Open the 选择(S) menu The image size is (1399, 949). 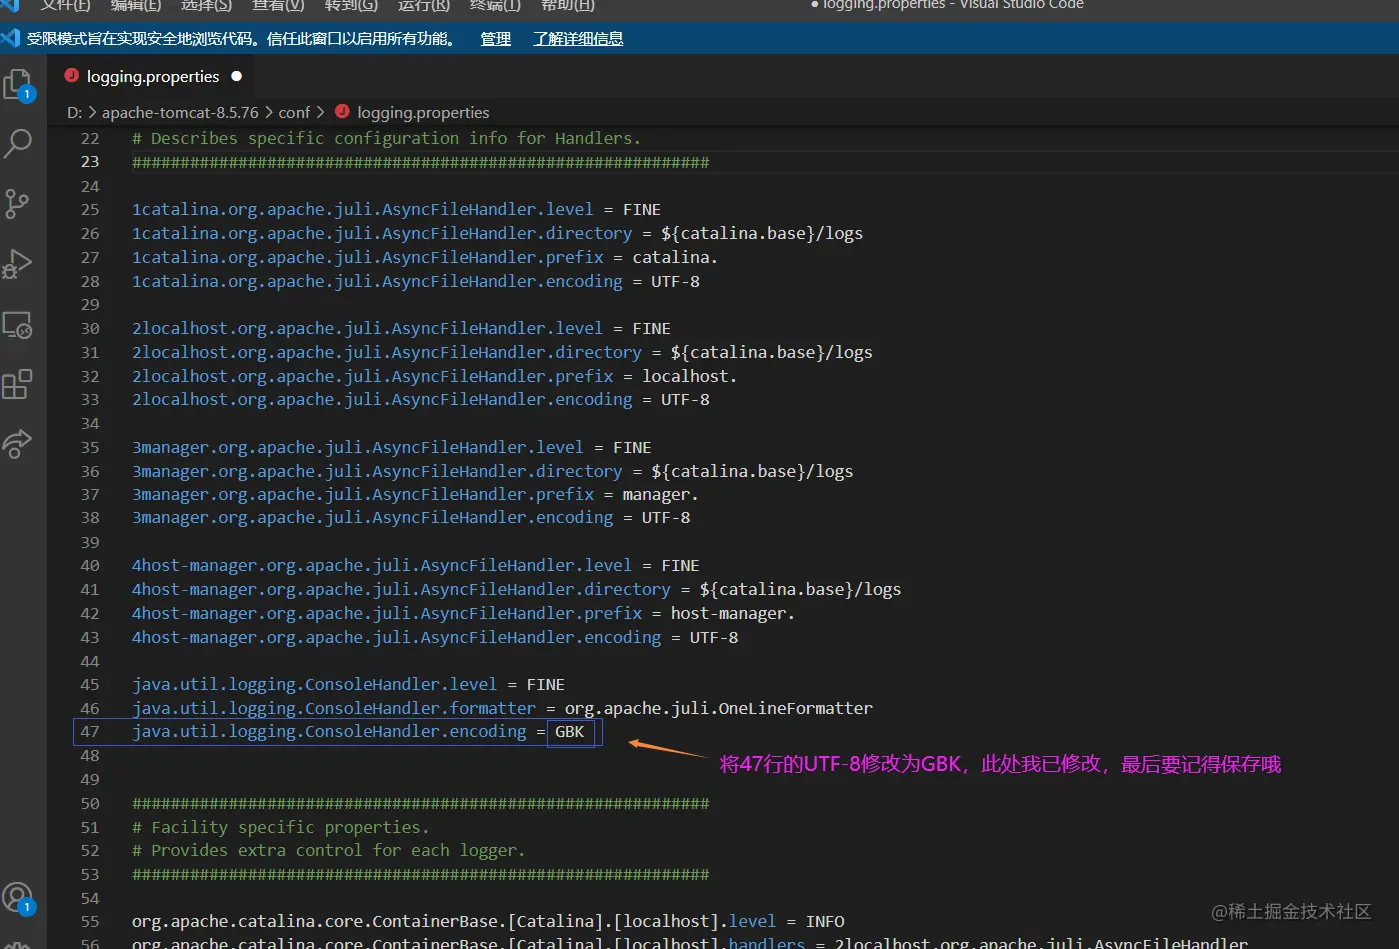pyautogui.click(x=206, y=5)
